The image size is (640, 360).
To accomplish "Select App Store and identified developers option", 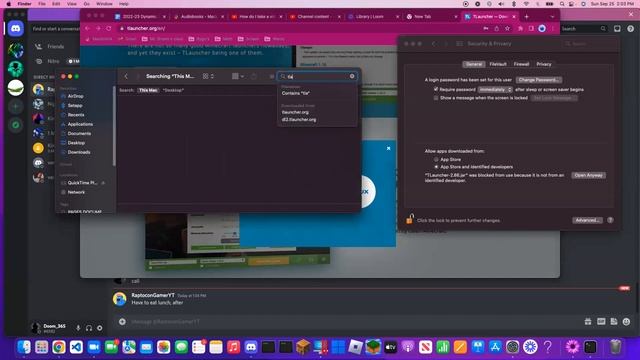I will tap(436, 167).
